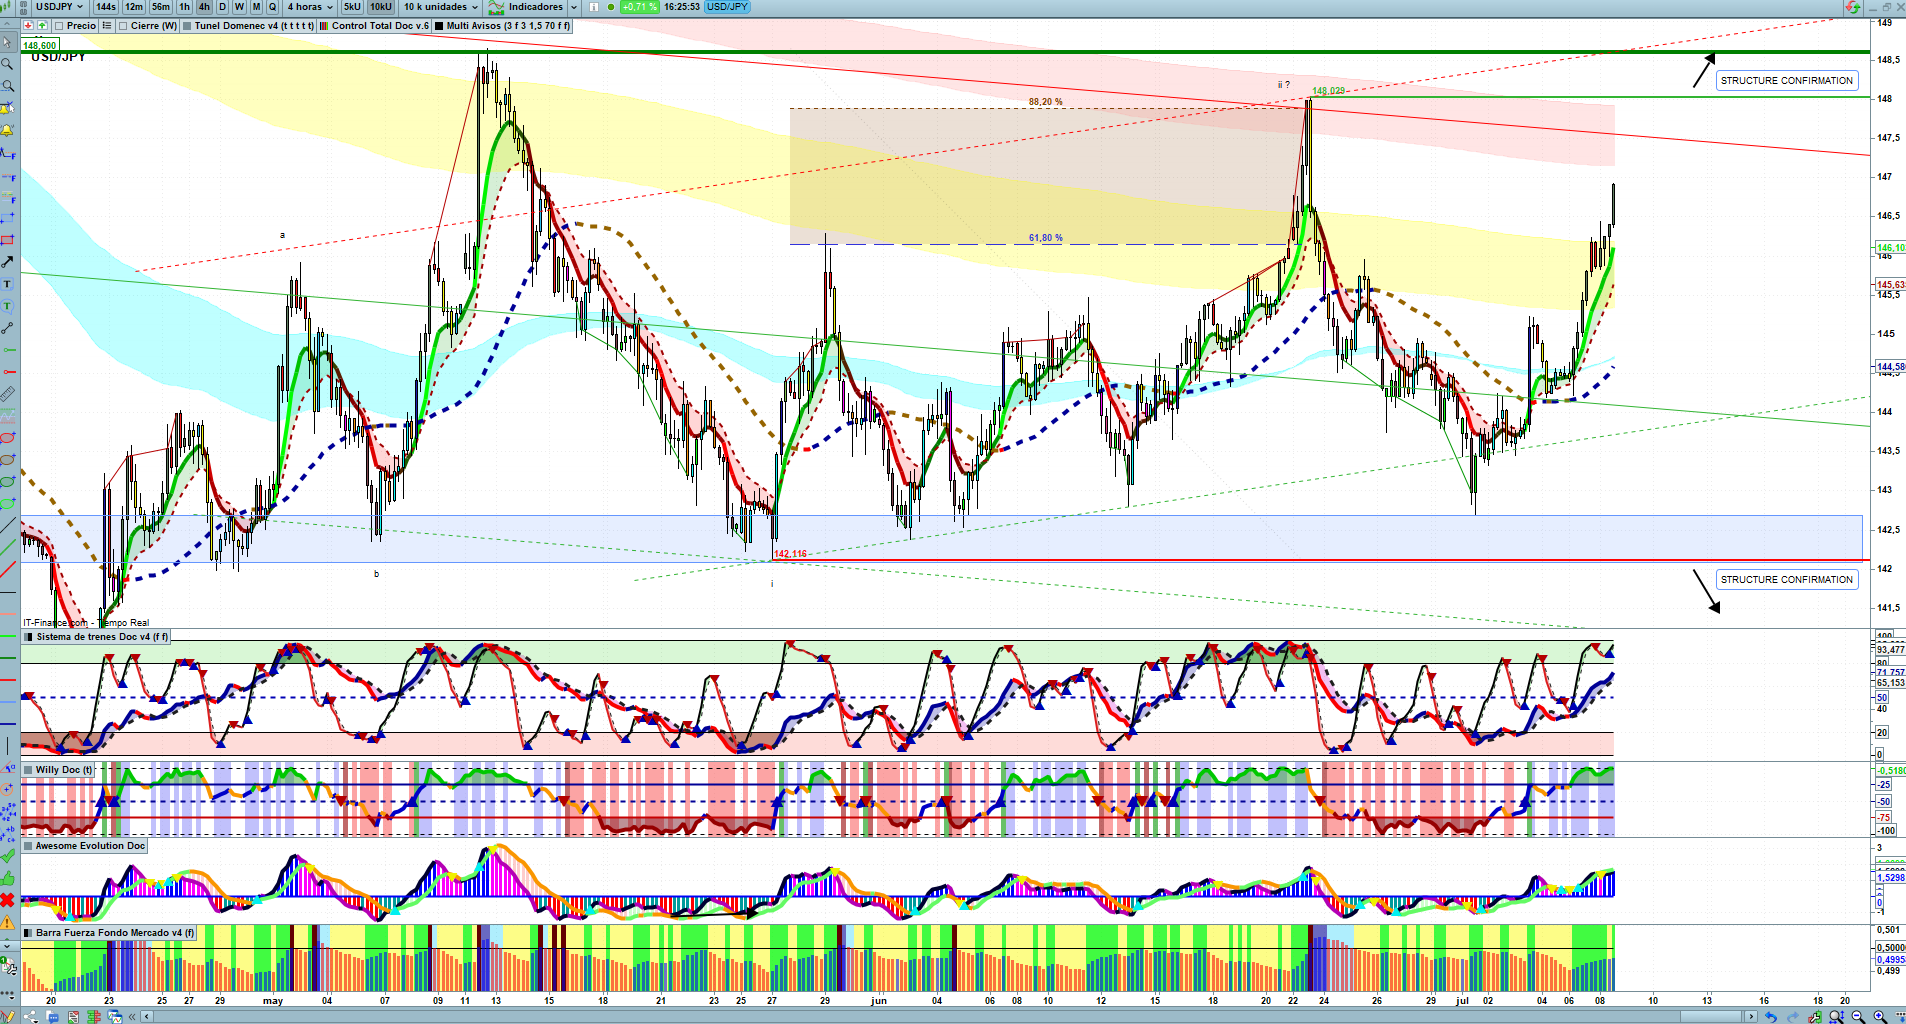Click the green thumbs-up icon on left
The image size is (1906, 1024).
click(x=8, y=878)
